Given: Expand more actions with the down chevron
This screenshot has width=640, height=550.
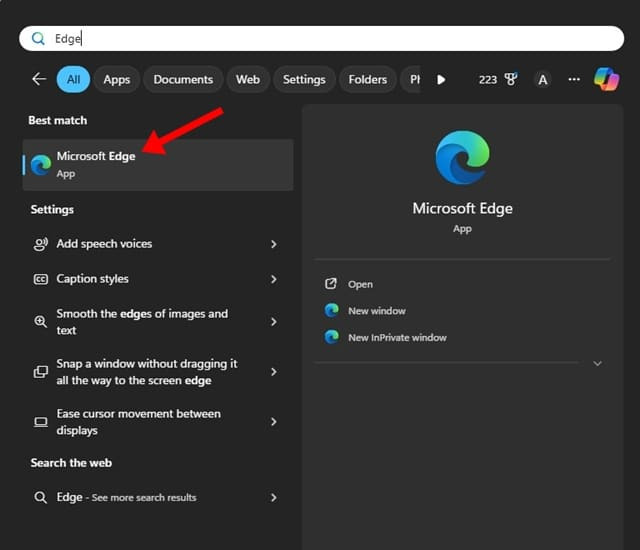Looking at the screenshot, I should (x=598, y=363).
